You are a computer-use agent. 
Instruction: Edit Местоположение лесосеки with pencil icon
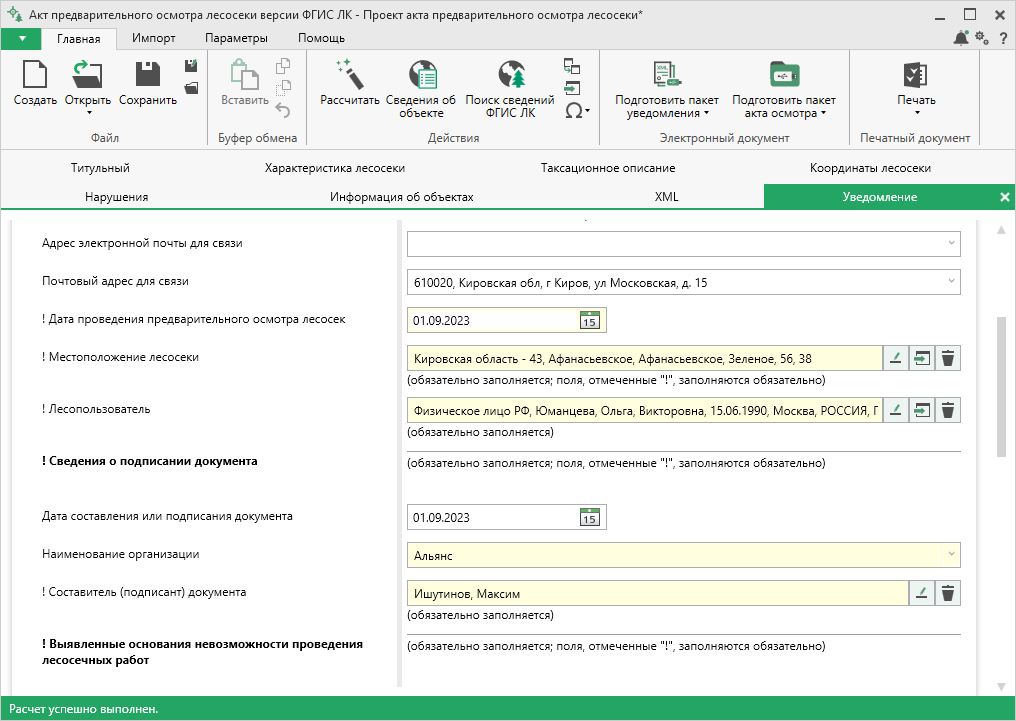895,358
